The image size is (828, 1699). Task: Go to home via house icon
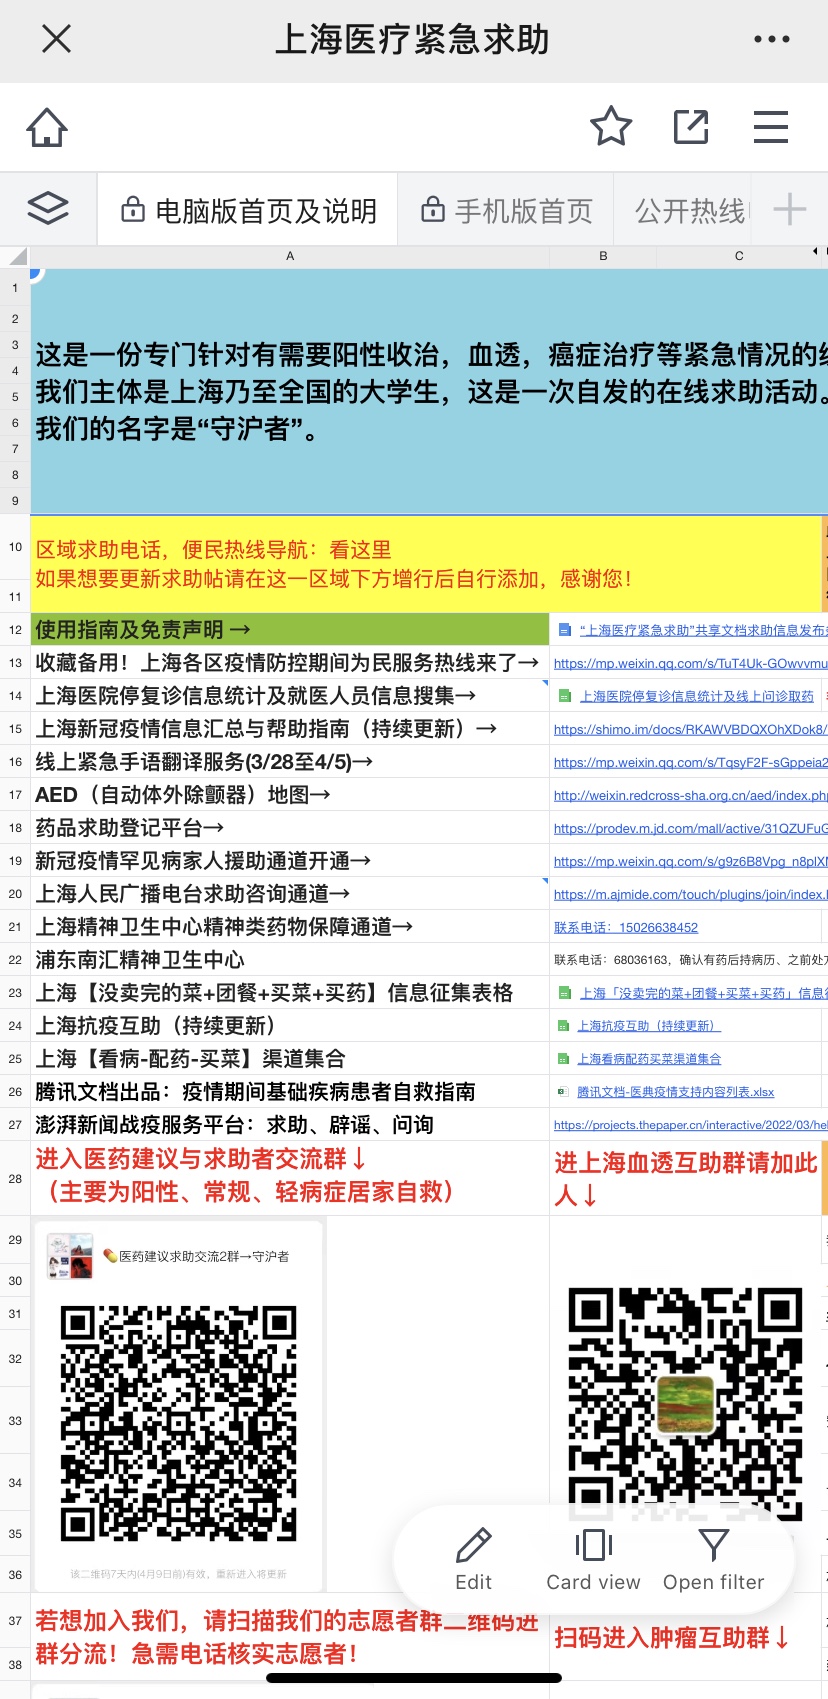click(47, 127)
